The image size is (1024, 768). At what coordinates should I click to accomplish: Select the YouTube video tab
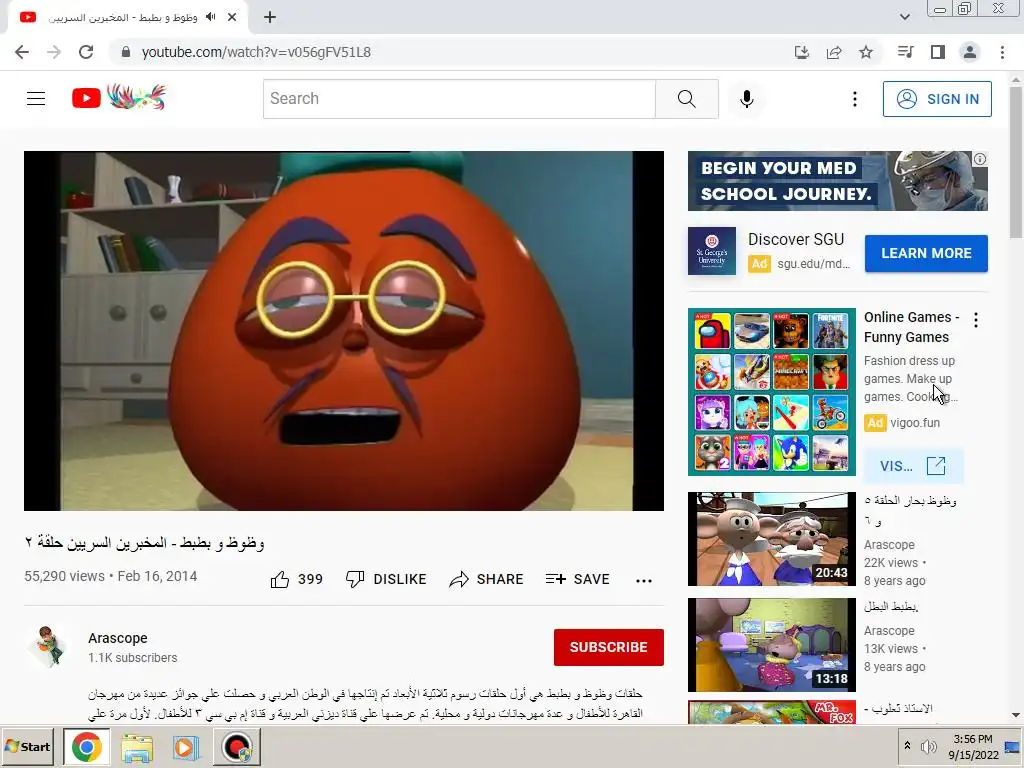point(127,18)
